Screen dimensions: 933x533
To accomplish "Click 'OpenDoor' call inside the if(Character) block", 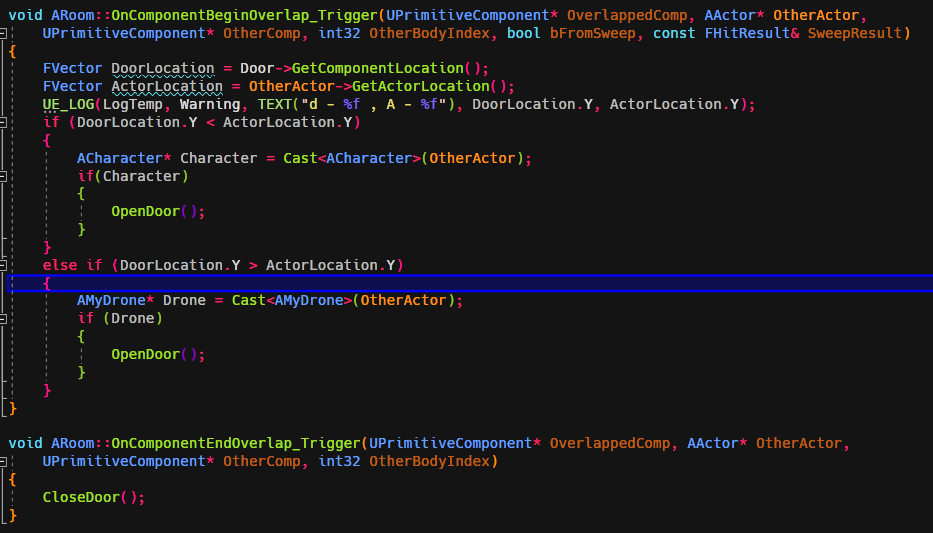I will point(145,212).
